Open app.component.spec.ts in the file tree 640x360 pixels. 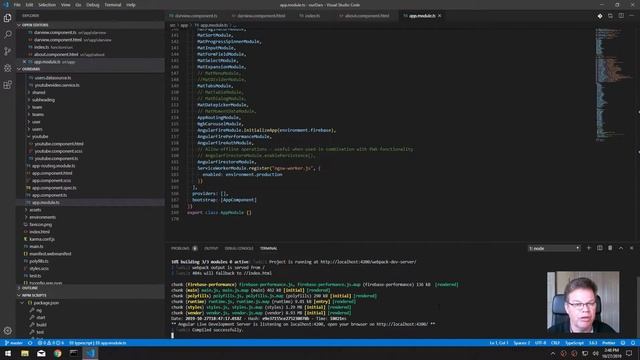pyautogui.click(x=54, y=188)
